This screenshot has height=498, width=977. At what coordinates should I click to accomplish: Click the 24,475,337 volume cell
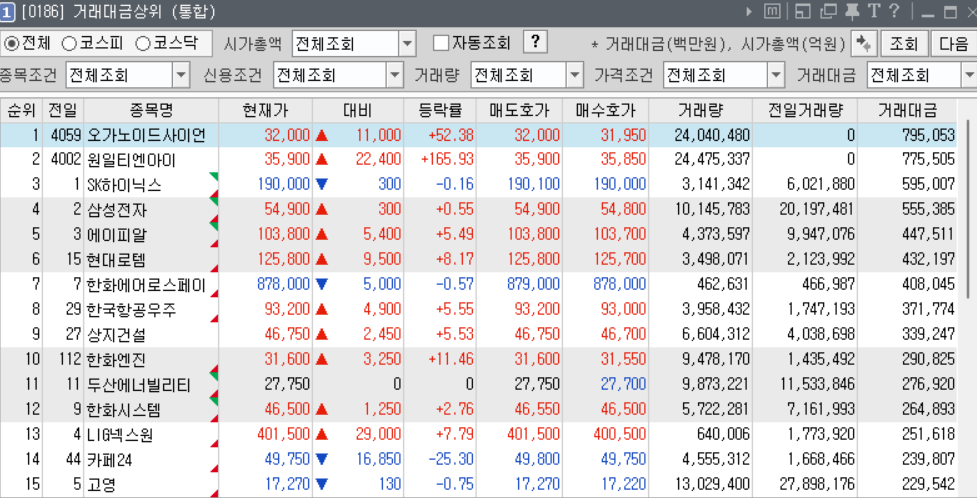[x=712, y=160]
